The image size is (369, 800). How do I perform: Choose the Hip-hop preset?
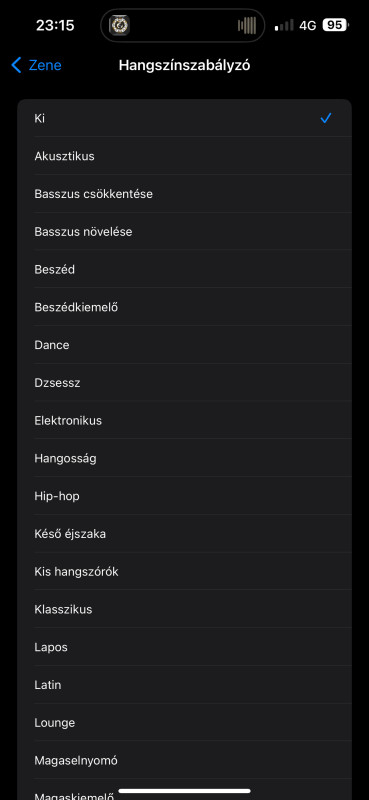point(184,496)
